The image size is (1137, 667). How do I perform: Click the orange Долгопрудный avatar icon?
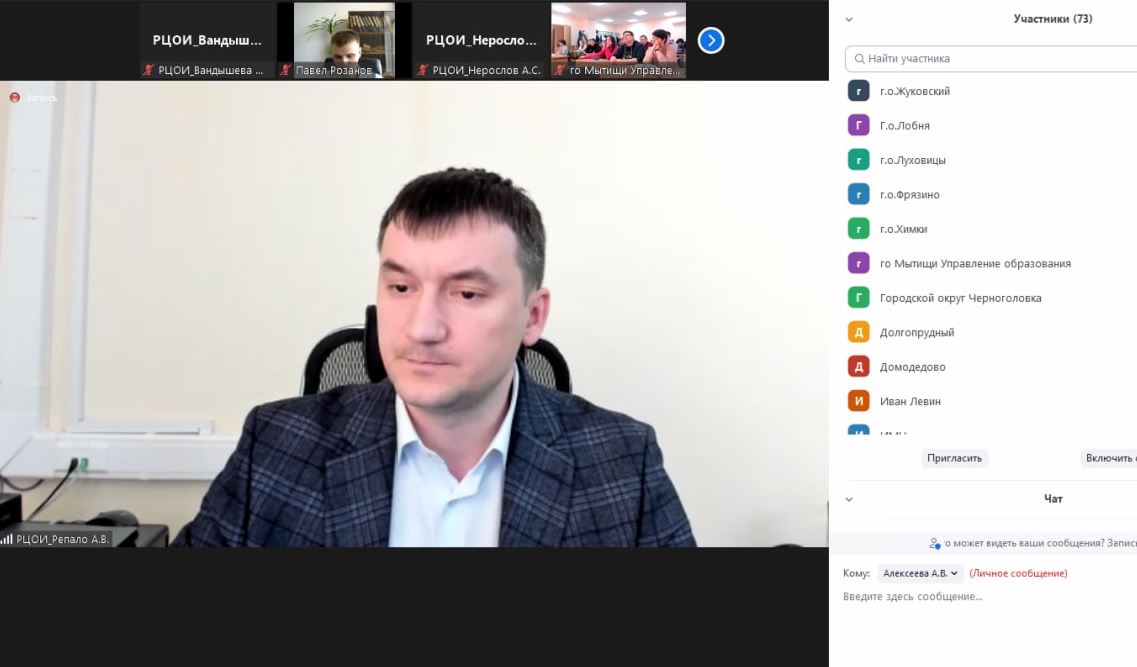[858, 332]
